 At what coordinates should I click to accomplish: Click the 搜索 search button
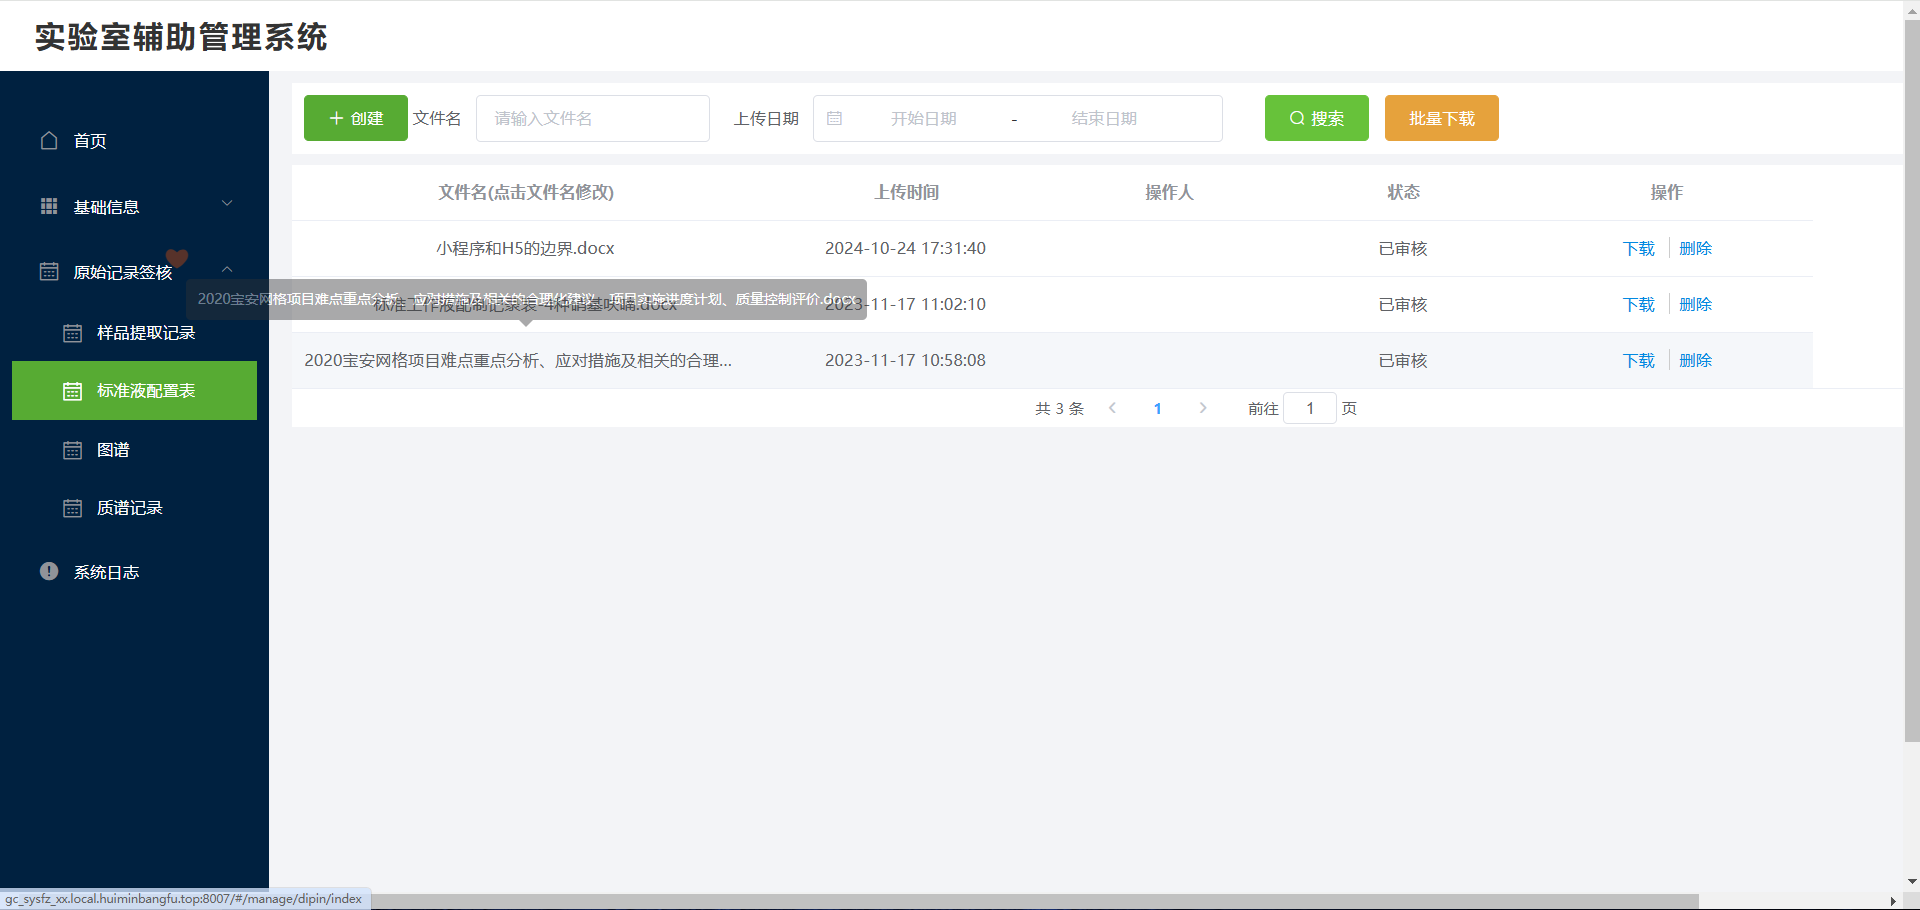[1317, 118]
